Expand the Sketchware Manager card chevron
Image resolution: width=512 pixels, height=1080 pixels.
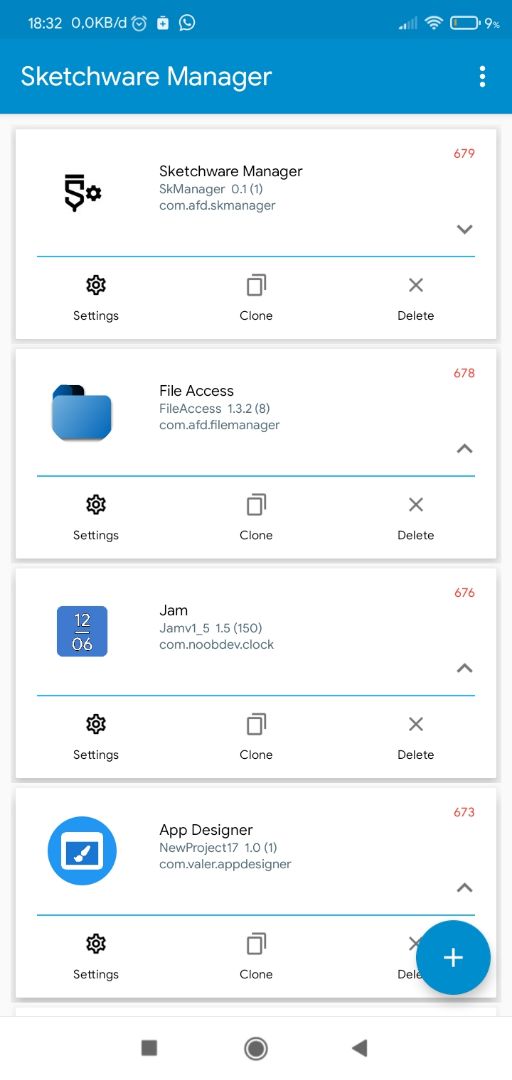[x=464, y=229]
